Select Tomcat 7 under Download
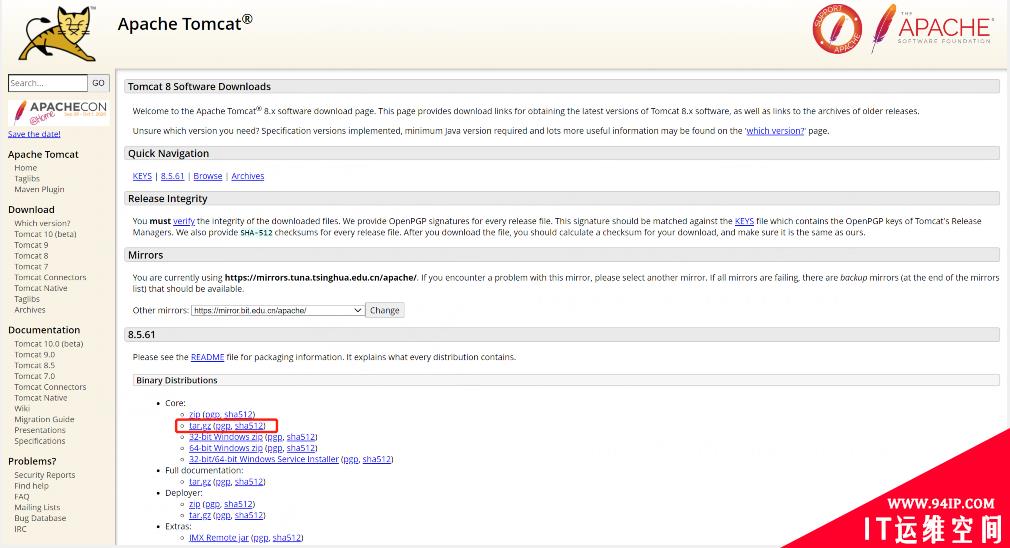 [x=31, y=267]
